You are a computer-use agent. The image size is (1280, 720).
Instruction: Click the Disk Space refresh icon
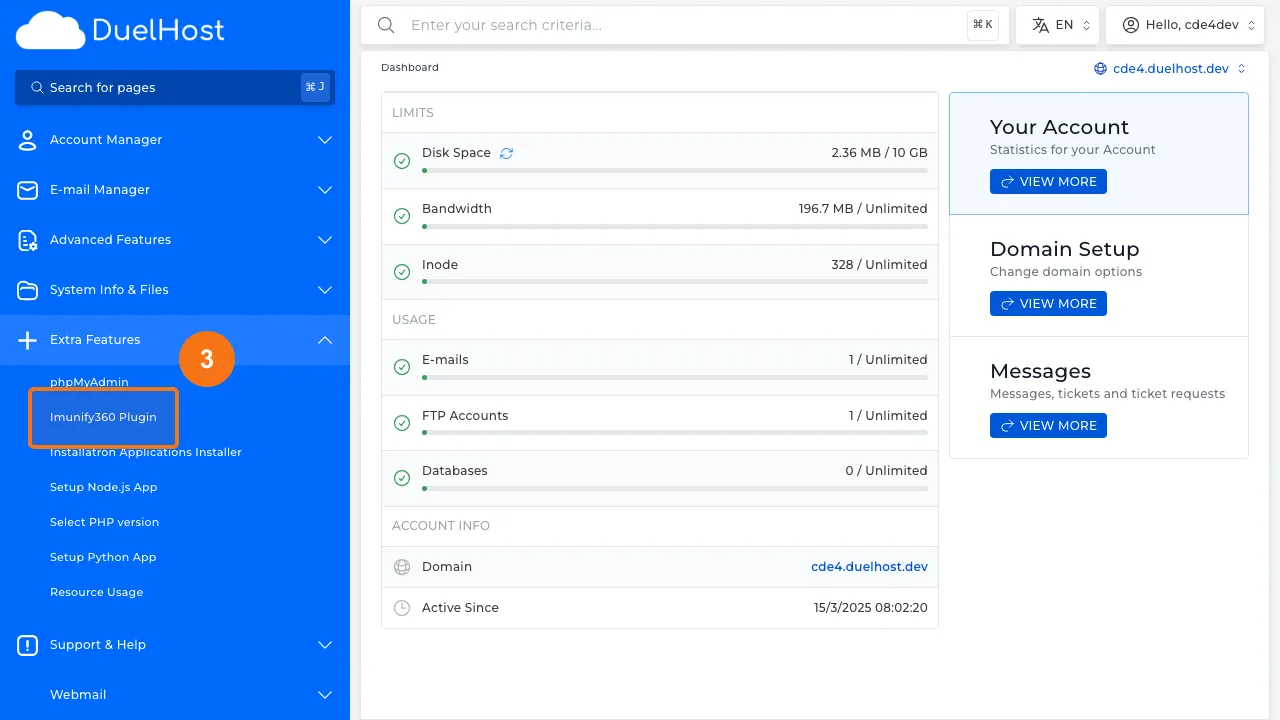tap(506, 153)
